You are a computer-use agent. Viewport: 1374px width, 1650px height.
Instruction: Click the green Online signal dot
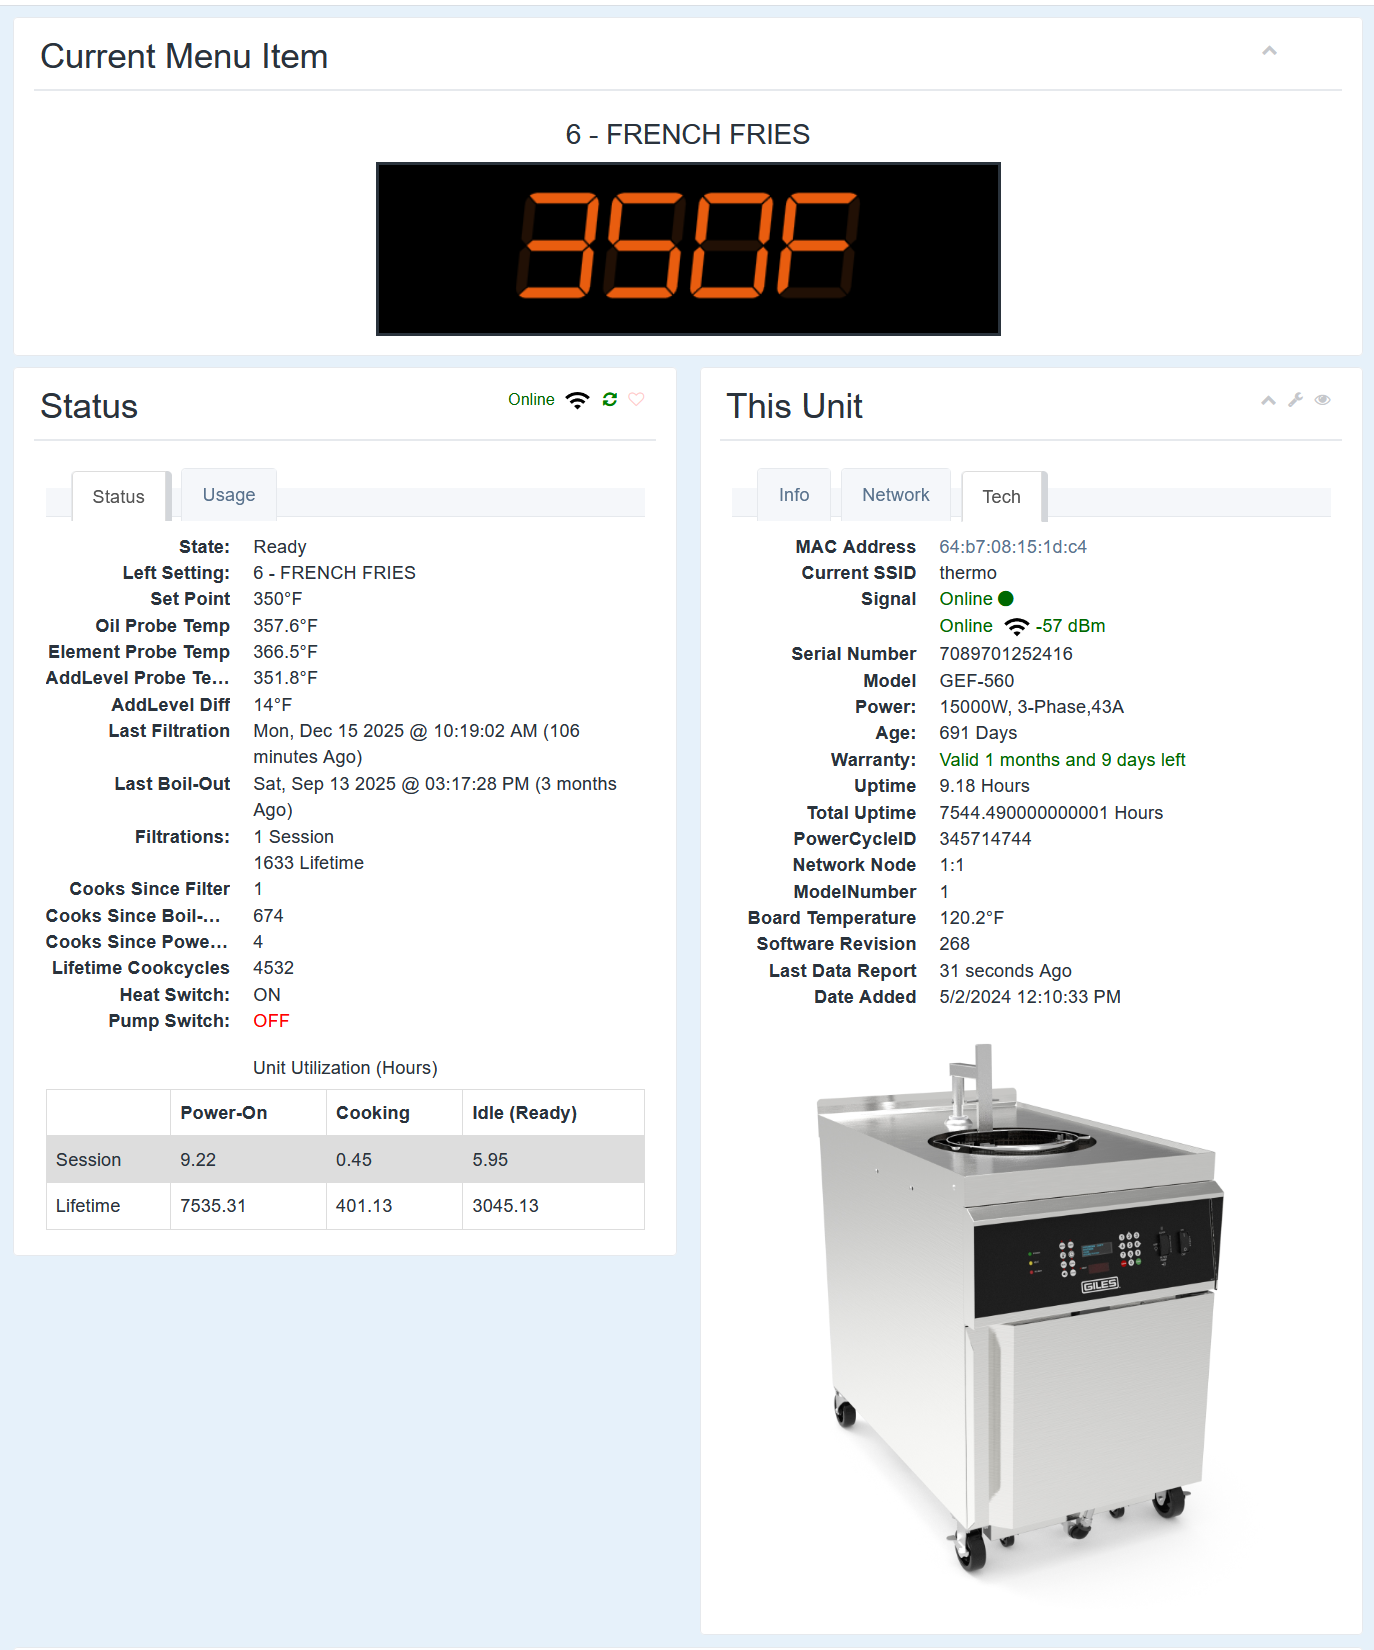(x=1006, y=599)
